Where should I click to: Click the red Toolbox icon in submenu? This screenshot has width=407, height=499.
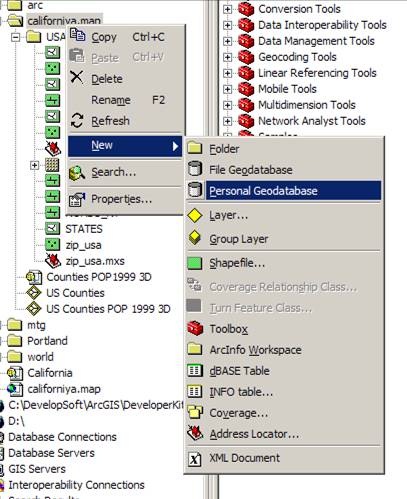click(x=195, y=328)
